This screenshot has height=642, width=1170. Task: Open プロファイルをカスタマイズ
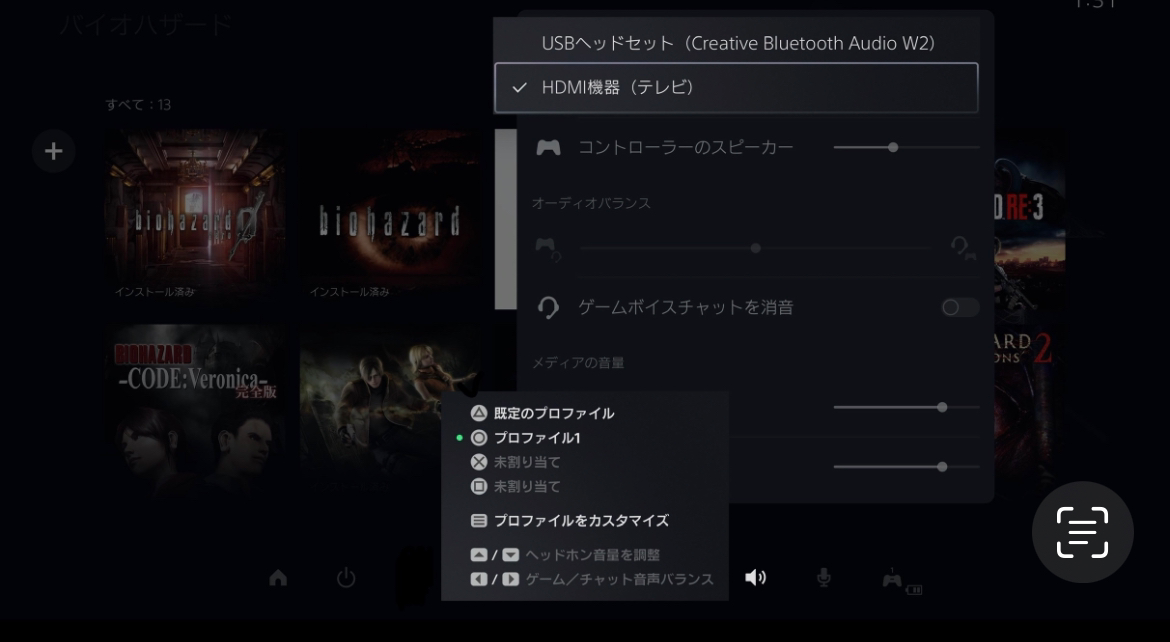581,520
